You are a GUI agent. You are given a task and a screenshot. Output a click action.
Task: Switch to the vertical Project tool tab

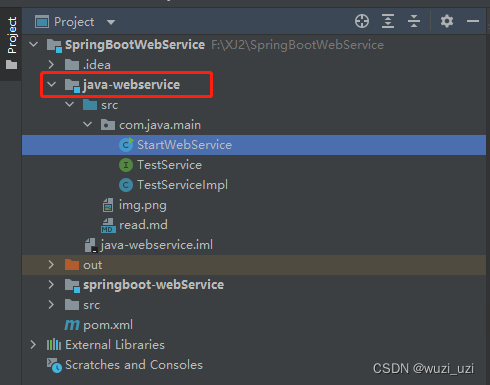(11, 35)
